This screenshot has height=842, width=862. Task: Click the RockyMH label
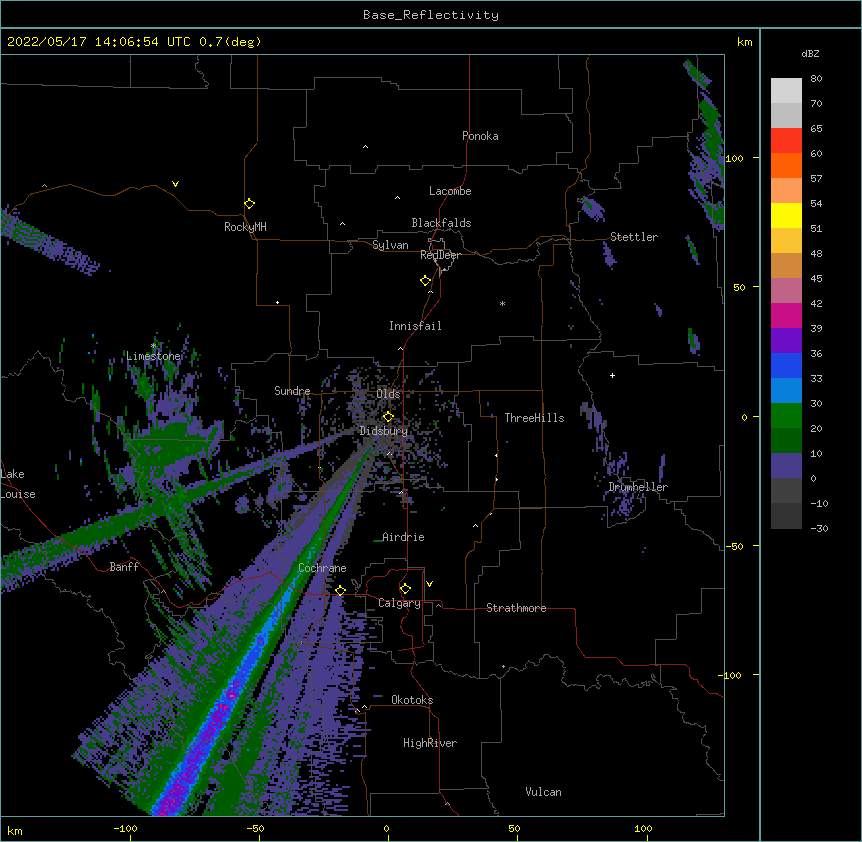point(245,227)
